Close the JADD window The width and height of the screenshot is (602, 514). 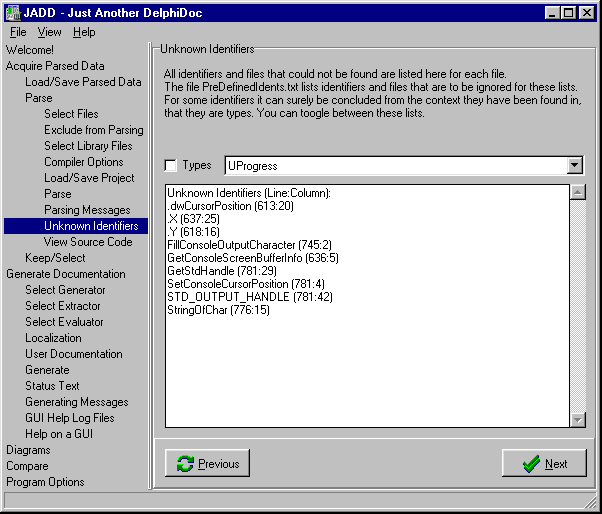[x=587, y=13]
